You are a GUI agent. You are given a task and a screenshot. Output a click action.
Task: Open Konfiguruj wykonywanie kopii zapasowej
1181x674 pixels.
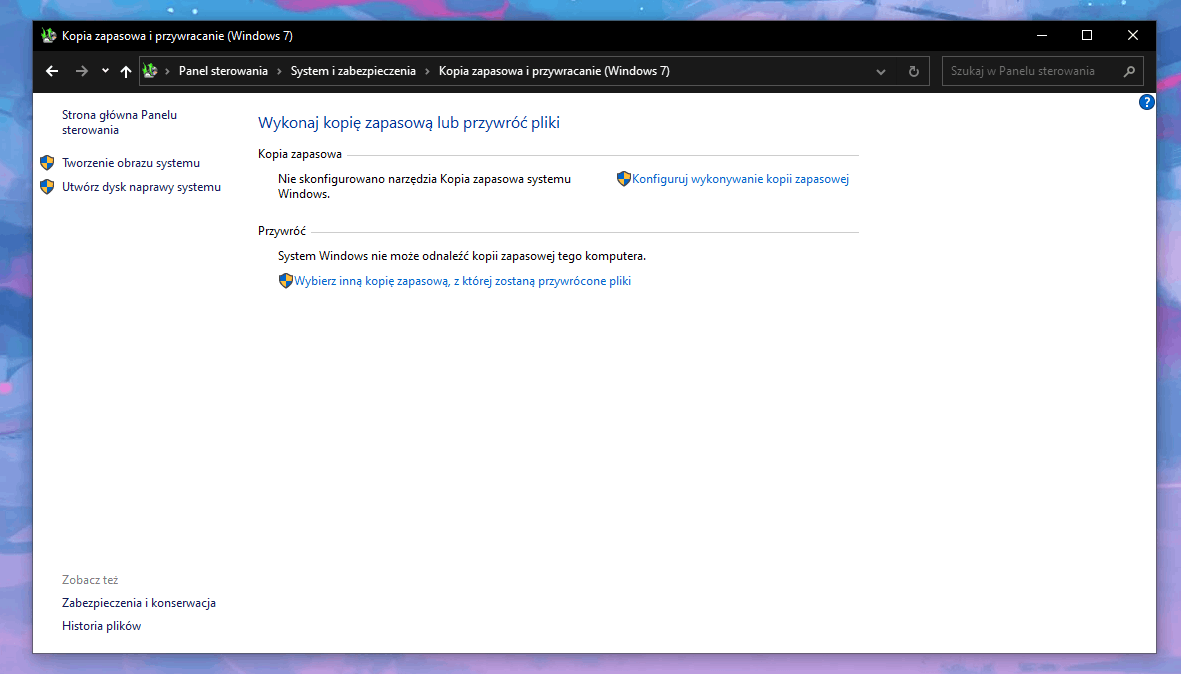740,178
